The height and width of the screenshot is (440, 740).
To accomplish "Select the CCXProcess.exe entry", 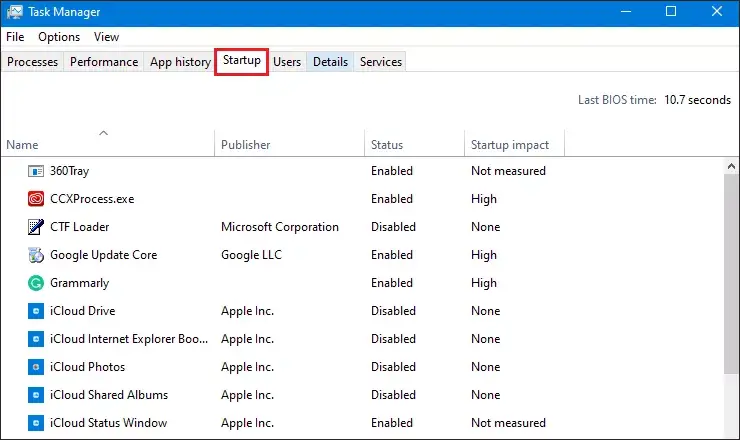I will [x=92, y=199].
